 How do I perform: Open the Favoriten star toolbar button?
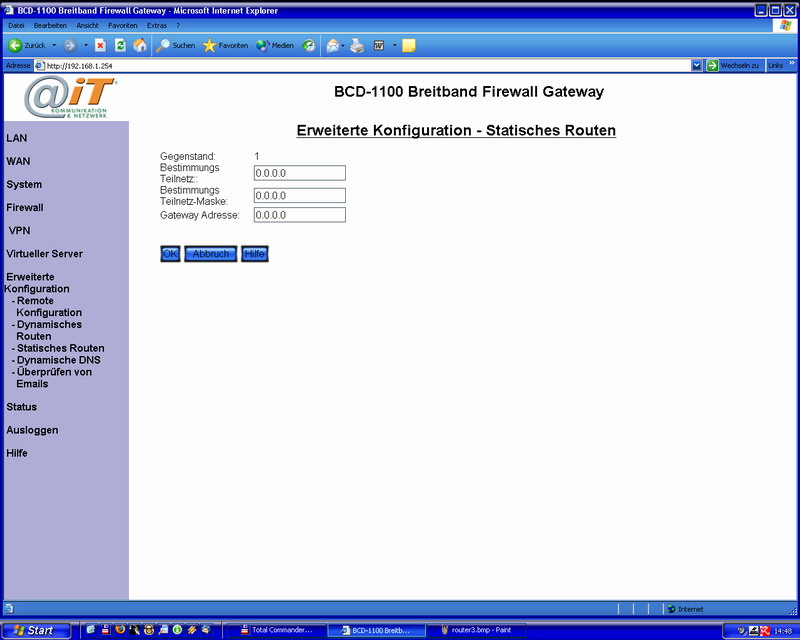click(226, 45)
